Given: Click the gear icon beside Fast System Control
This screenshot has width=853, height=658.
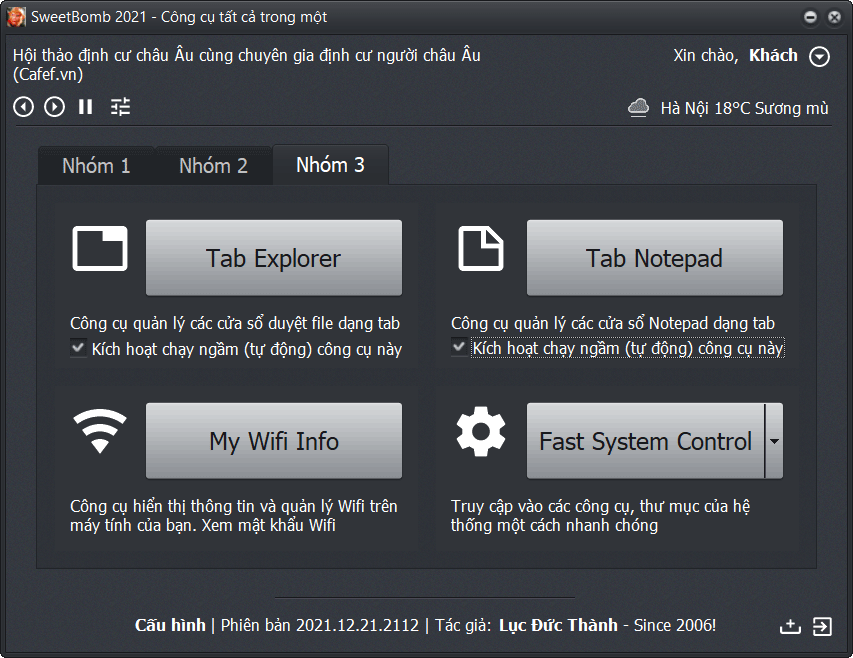Looking at the screenshot, I should point(481,431).
